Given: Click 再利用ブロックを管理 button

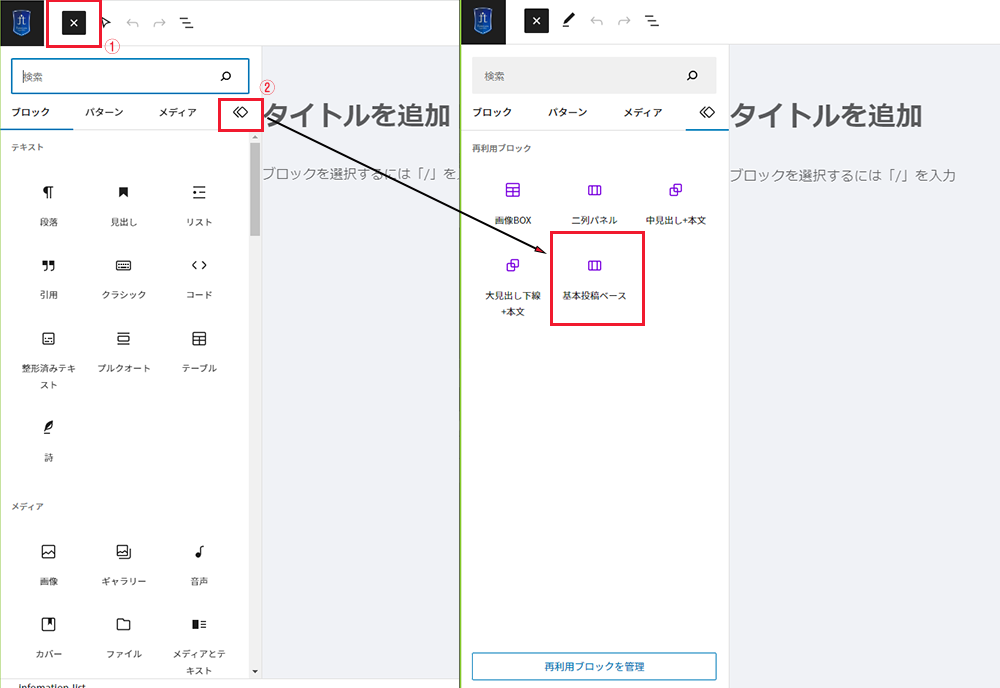Looking at the screenshot, I should point(594,666).
